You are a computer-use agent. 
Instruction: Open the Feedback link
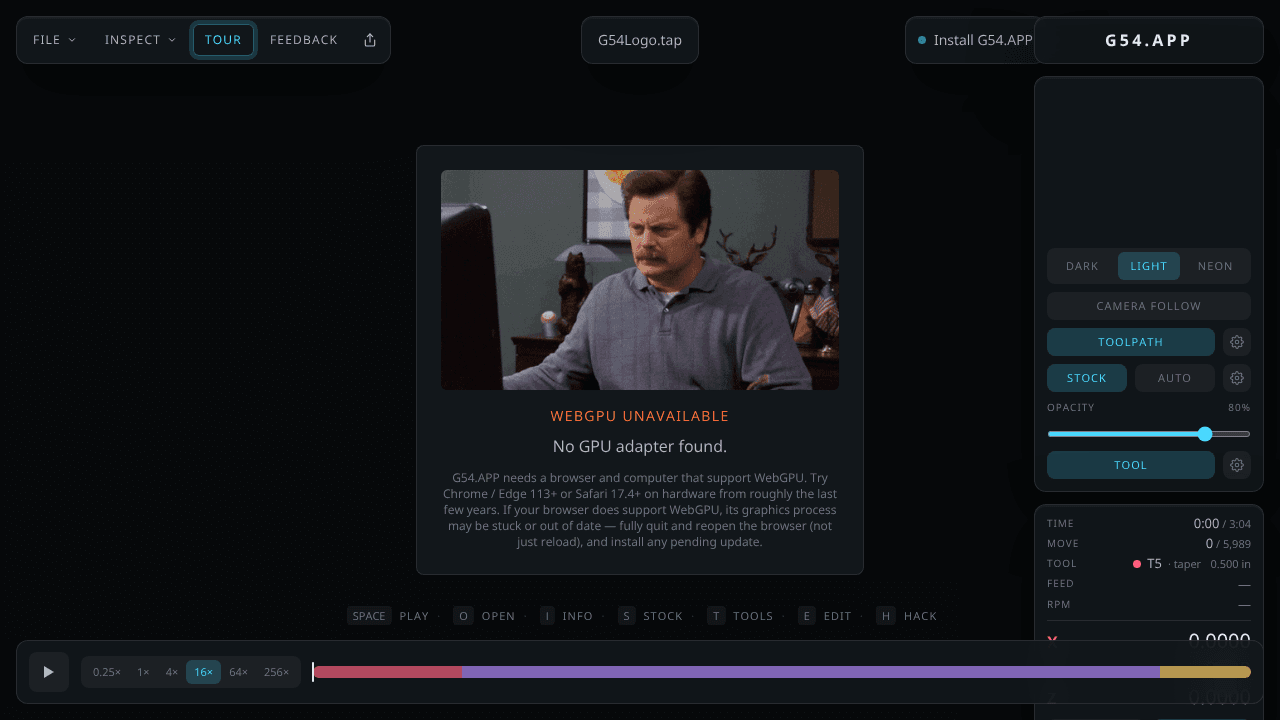pos(304,40)
